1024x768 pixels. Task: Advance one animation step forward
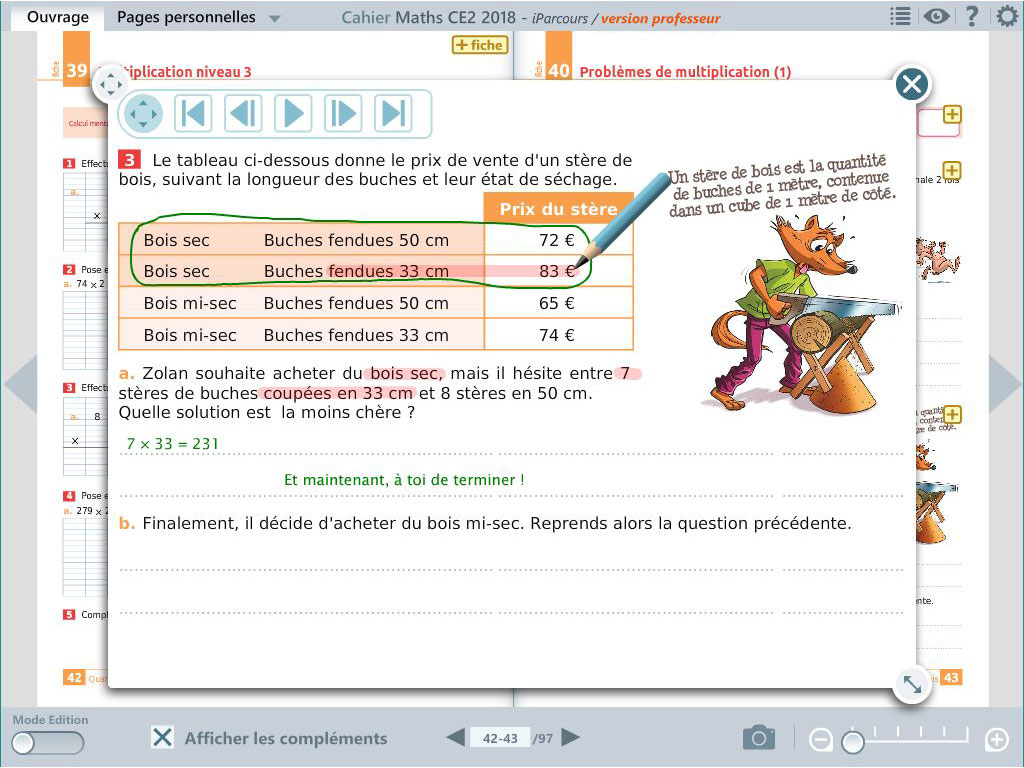(343, 113)
